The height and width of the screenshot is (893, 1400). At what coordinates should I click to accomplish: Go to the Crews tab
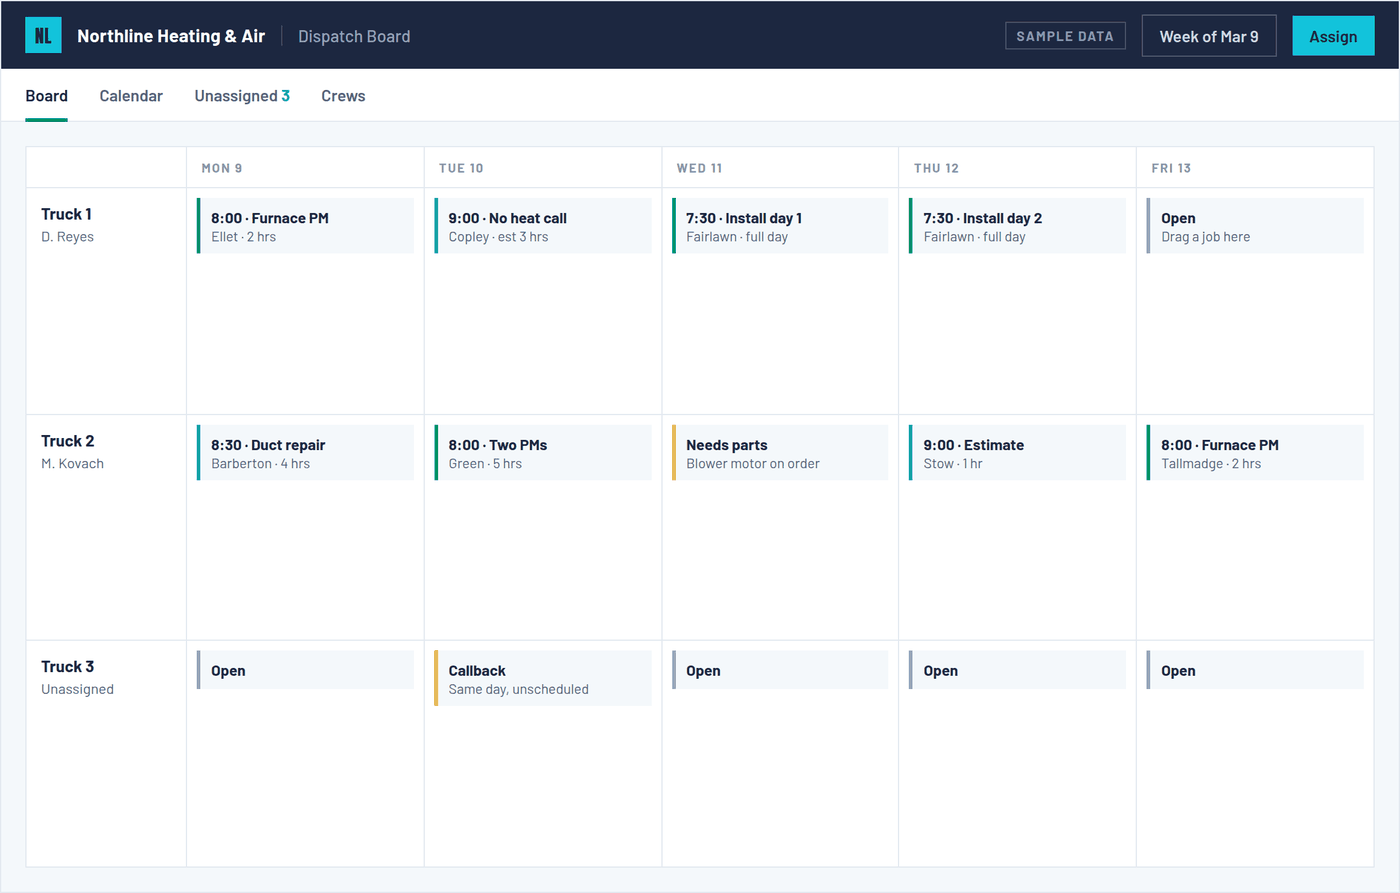pos(343,96)
